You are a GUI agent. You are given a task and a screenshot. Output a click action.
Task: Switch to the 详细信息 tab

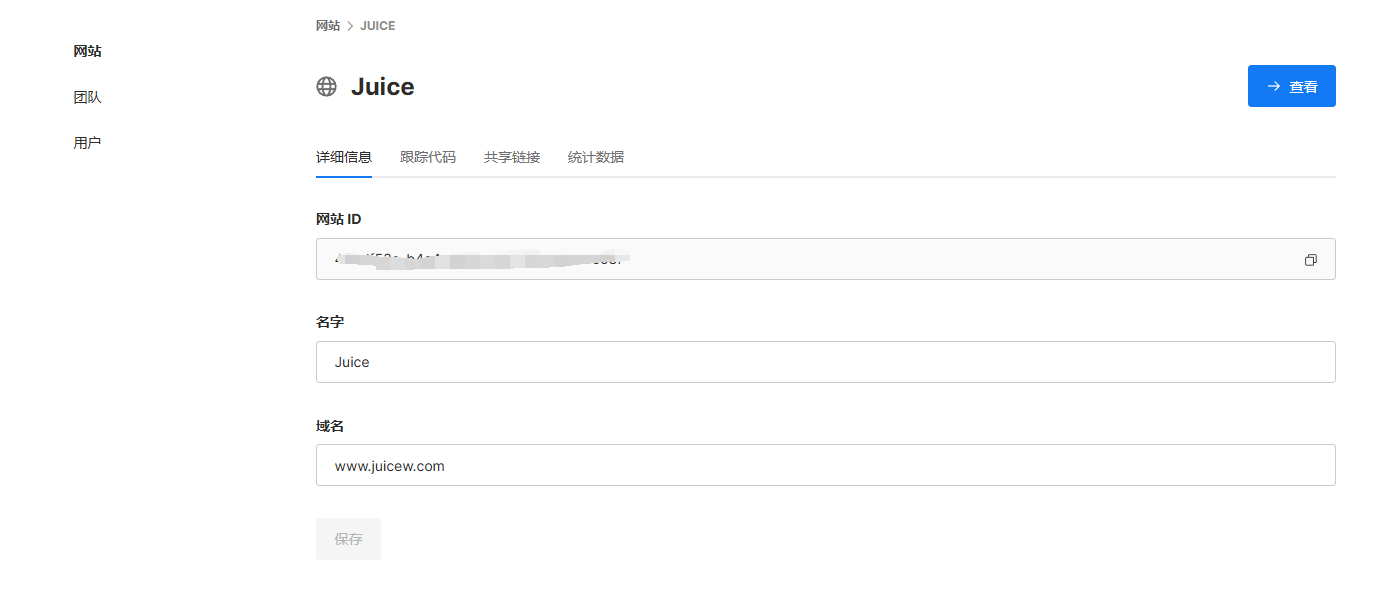coord(344,157)
